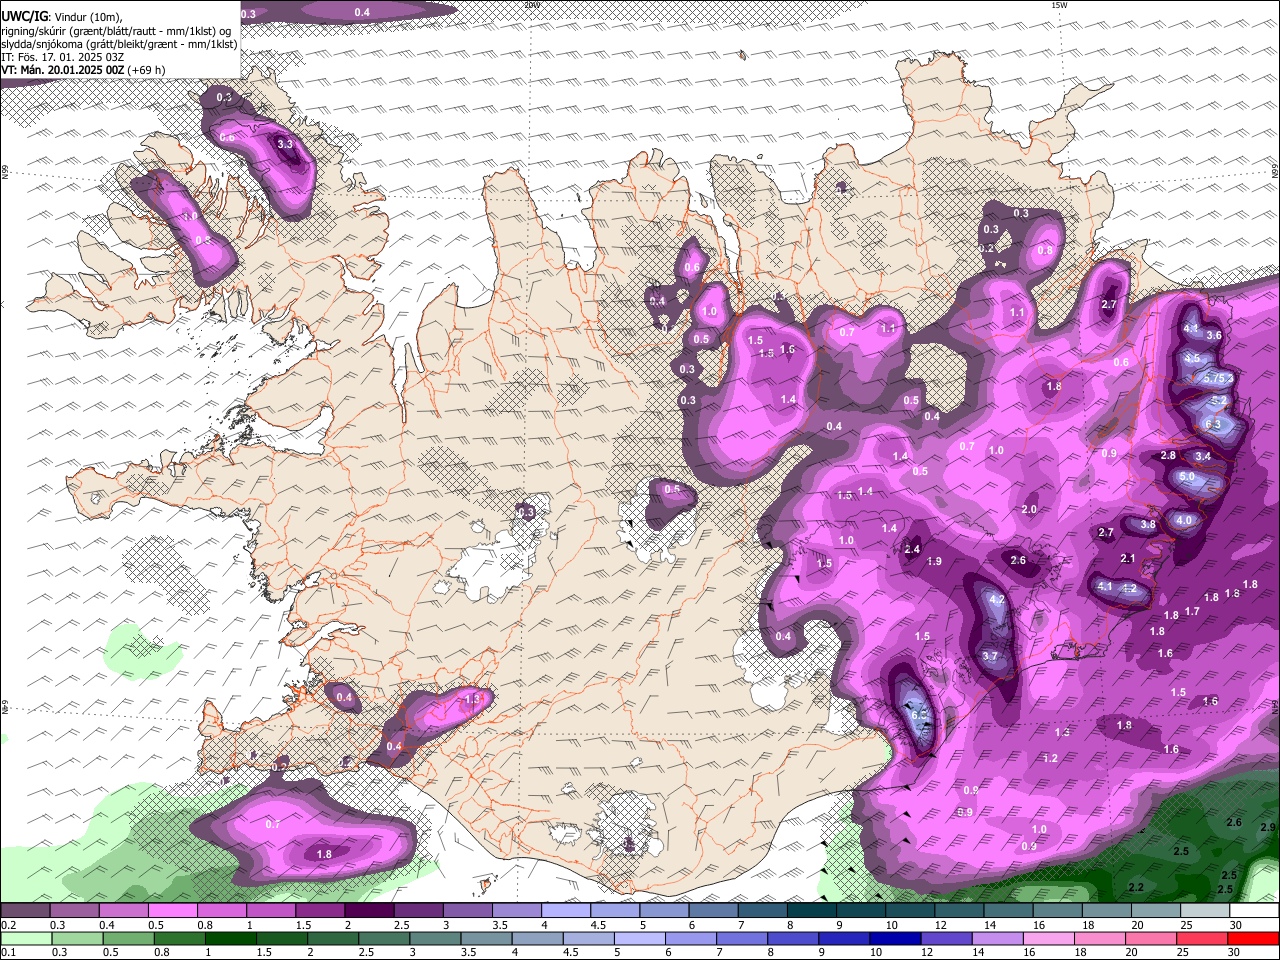Click the 4.0 value on the east coast

click(1183, 520)
